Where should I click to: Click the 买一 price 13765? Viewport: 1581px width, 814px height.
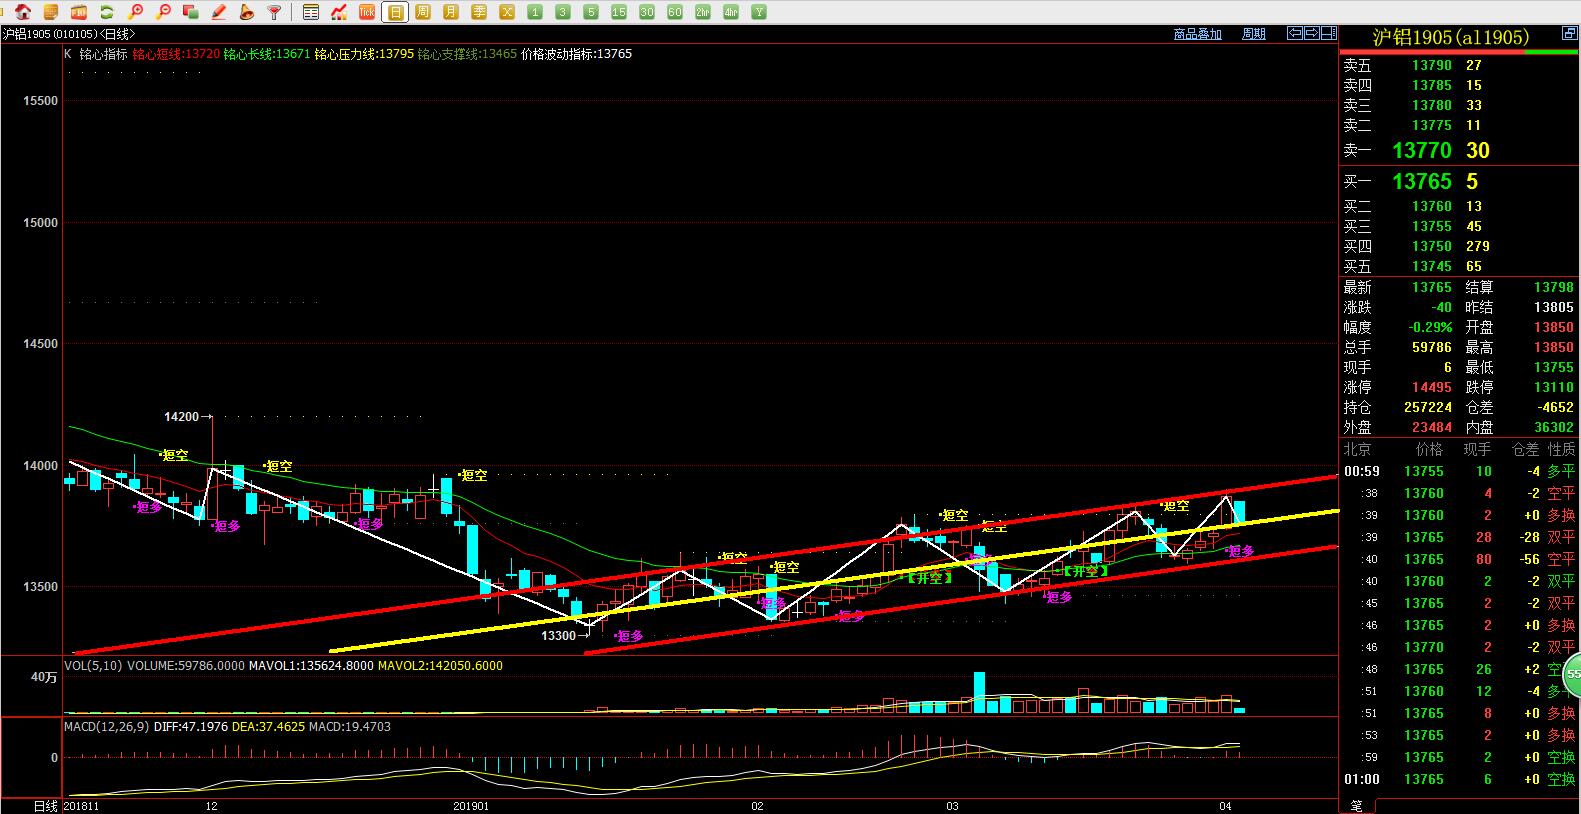[x=1421, y=181]
